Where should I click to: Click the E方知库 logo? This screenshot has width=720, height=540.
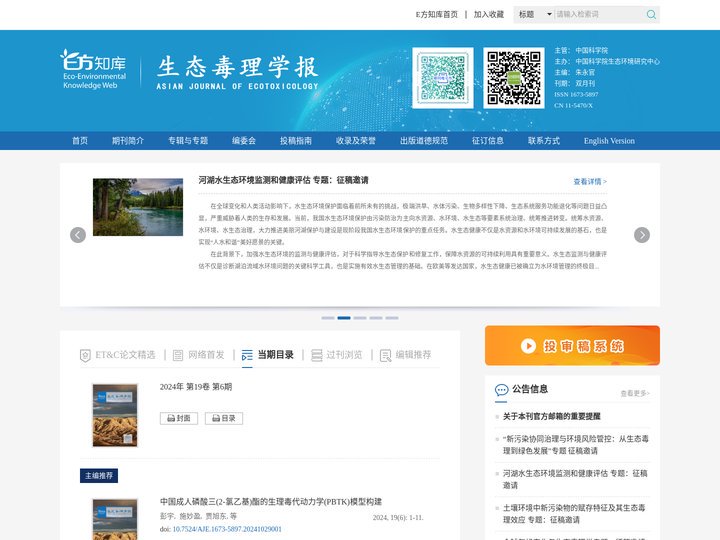(93, 69)
